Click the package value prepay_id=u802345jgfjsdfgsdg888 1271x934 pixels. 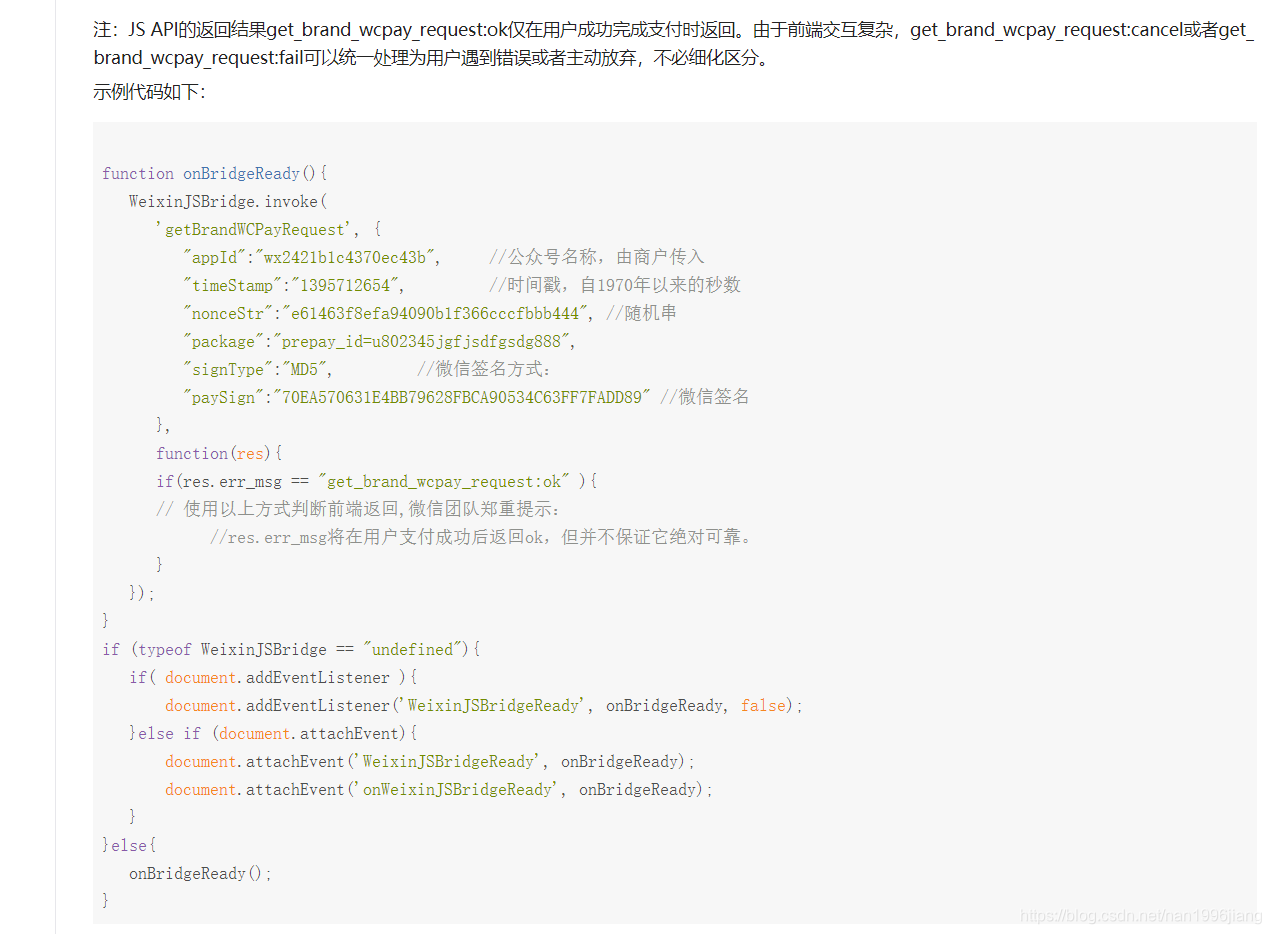pos(422,341)
